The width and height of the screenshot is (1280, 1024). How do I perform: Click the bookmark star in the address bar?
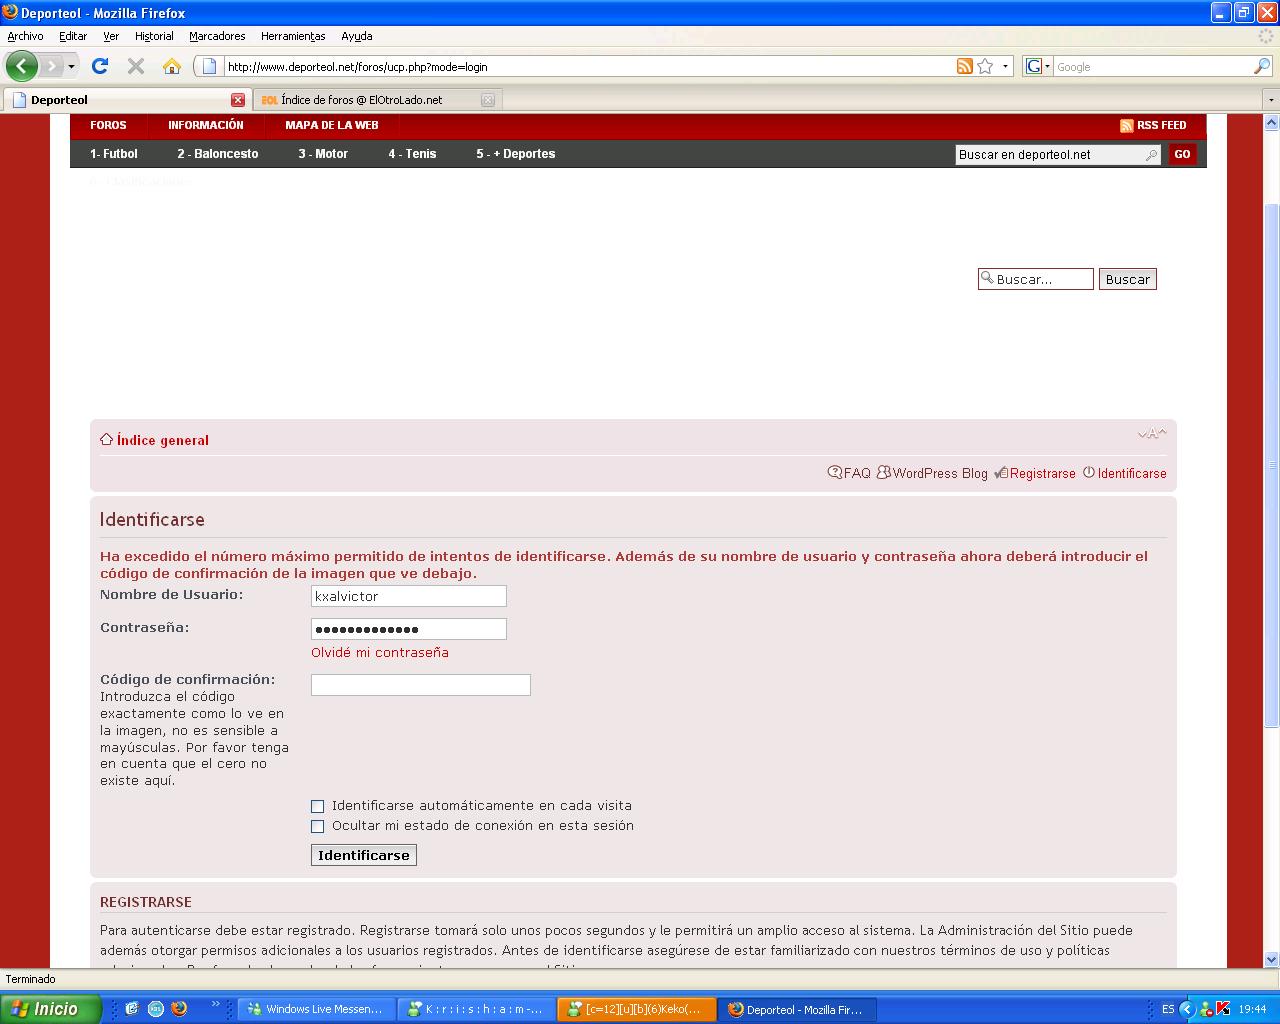(x=985, y=66)
